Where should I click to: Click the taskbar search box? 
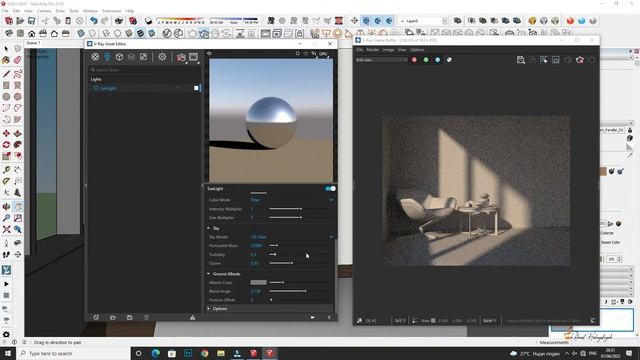tap(73, 353)
